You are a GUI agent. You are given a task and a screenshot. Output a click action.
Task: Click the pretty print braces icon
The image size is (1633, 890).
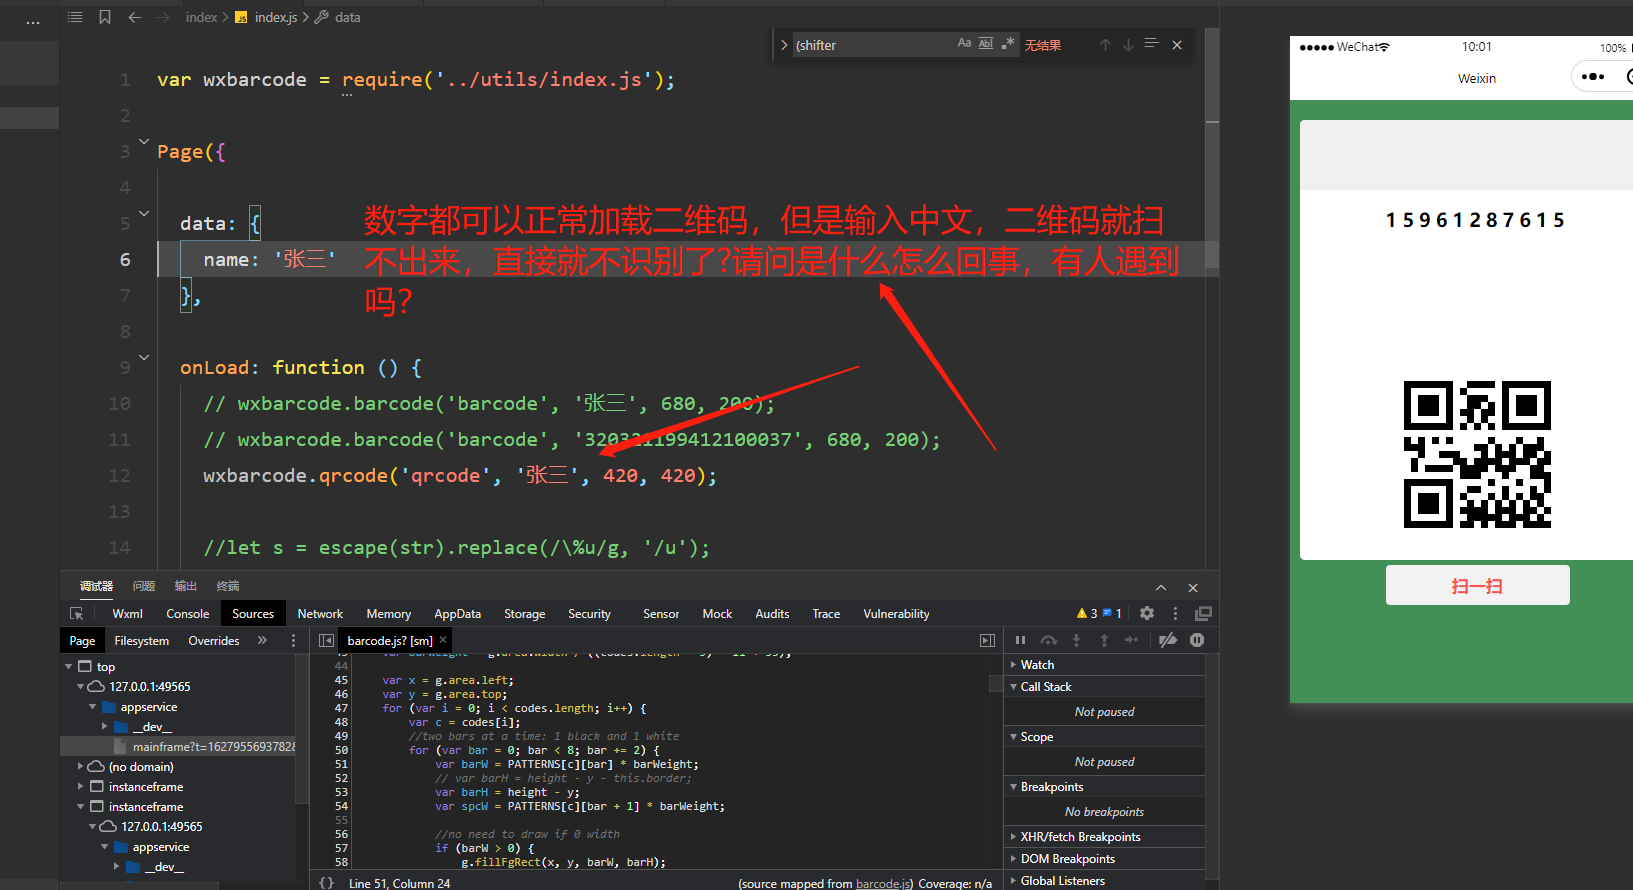coord(326,883)
